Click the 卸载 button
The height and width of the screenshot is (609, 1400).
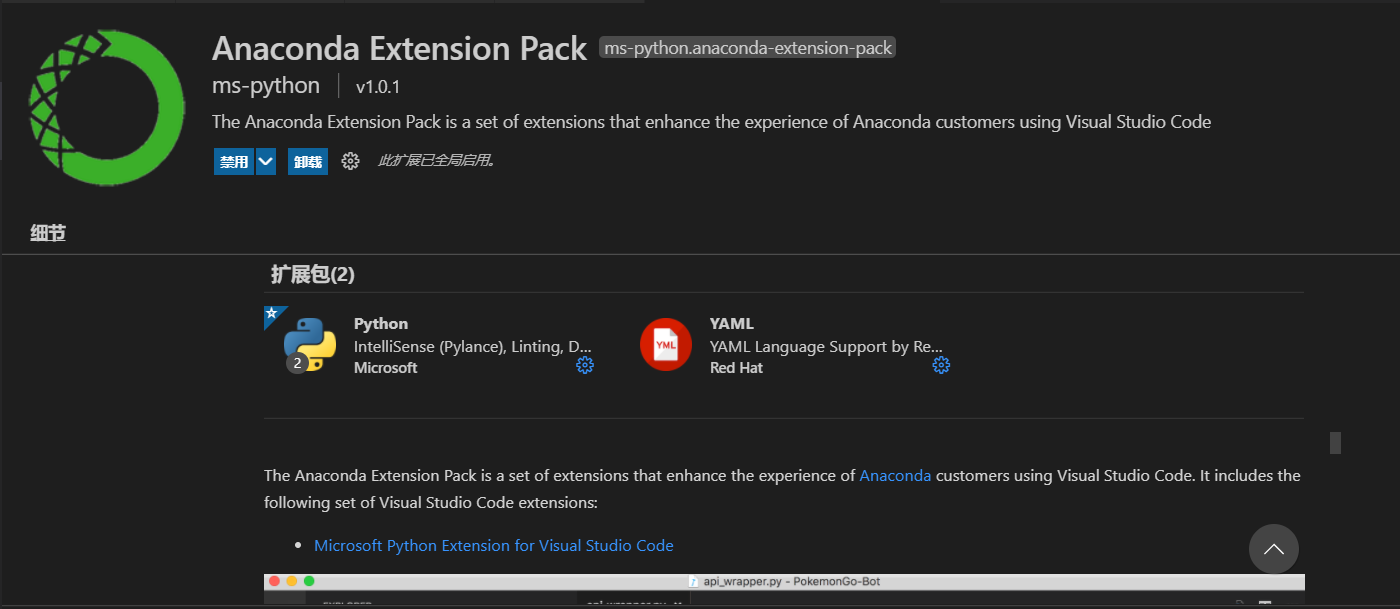coord(307,161)
